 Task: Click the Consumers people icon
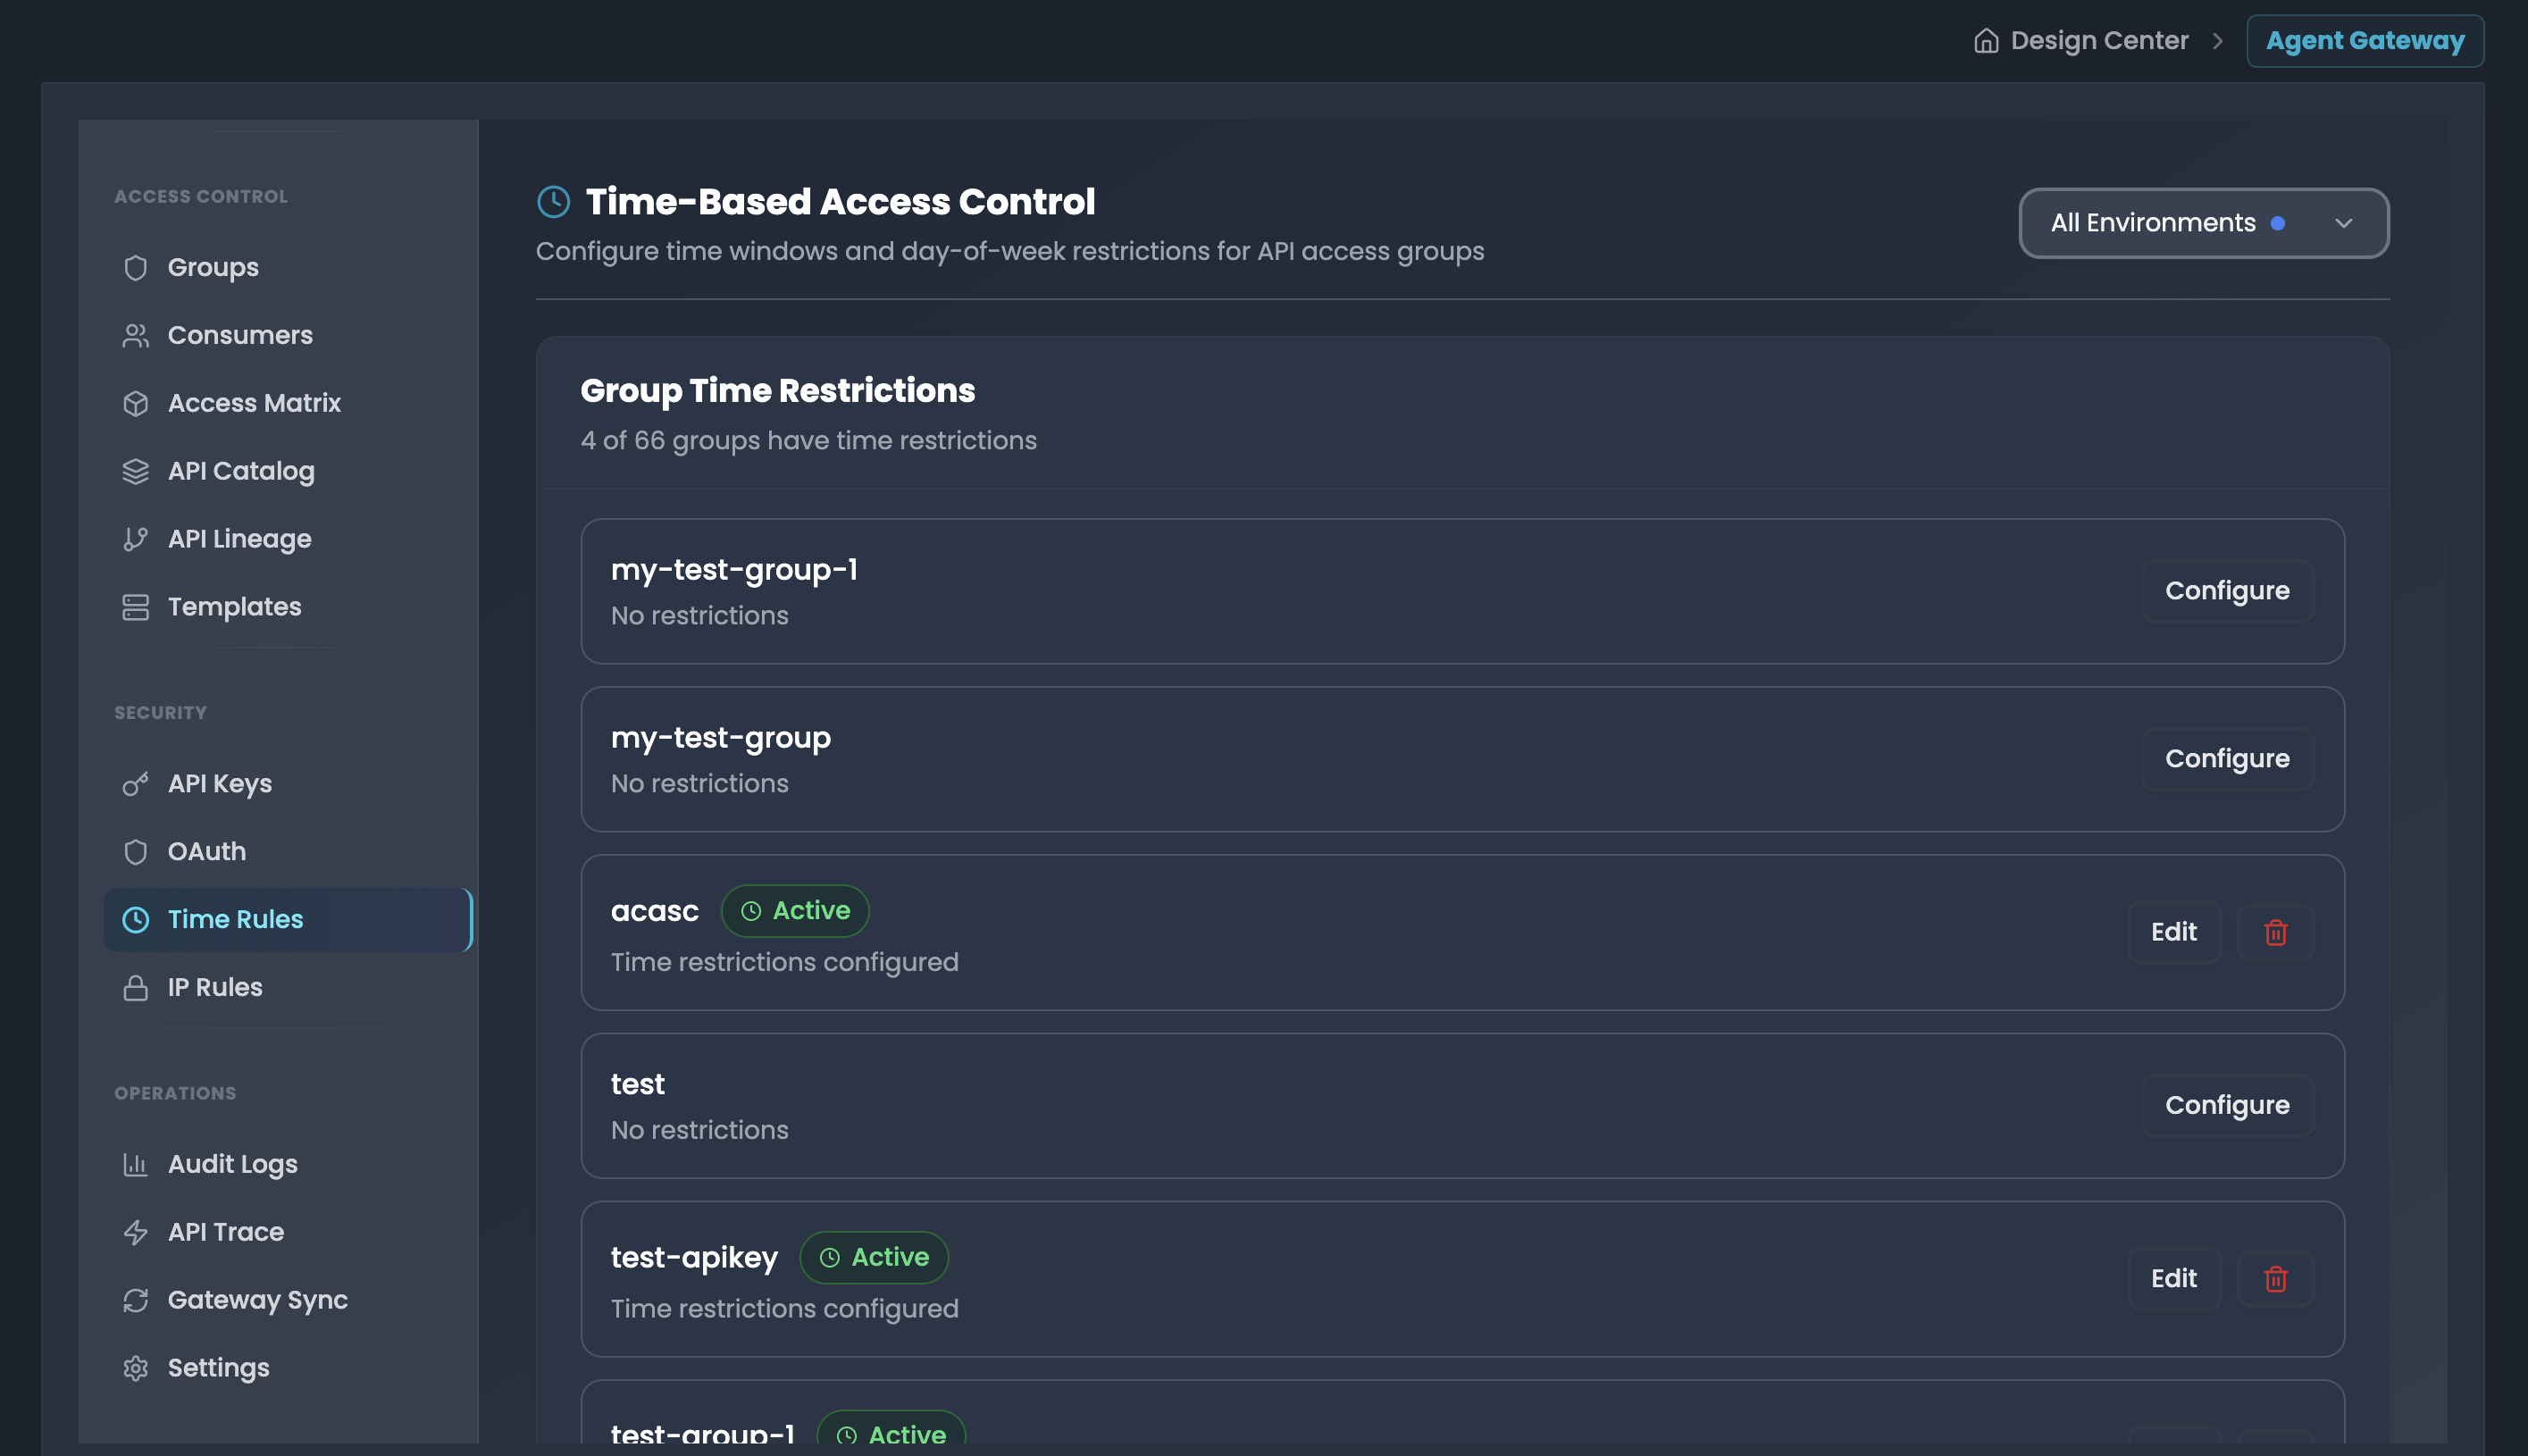[x=135, y=335]
